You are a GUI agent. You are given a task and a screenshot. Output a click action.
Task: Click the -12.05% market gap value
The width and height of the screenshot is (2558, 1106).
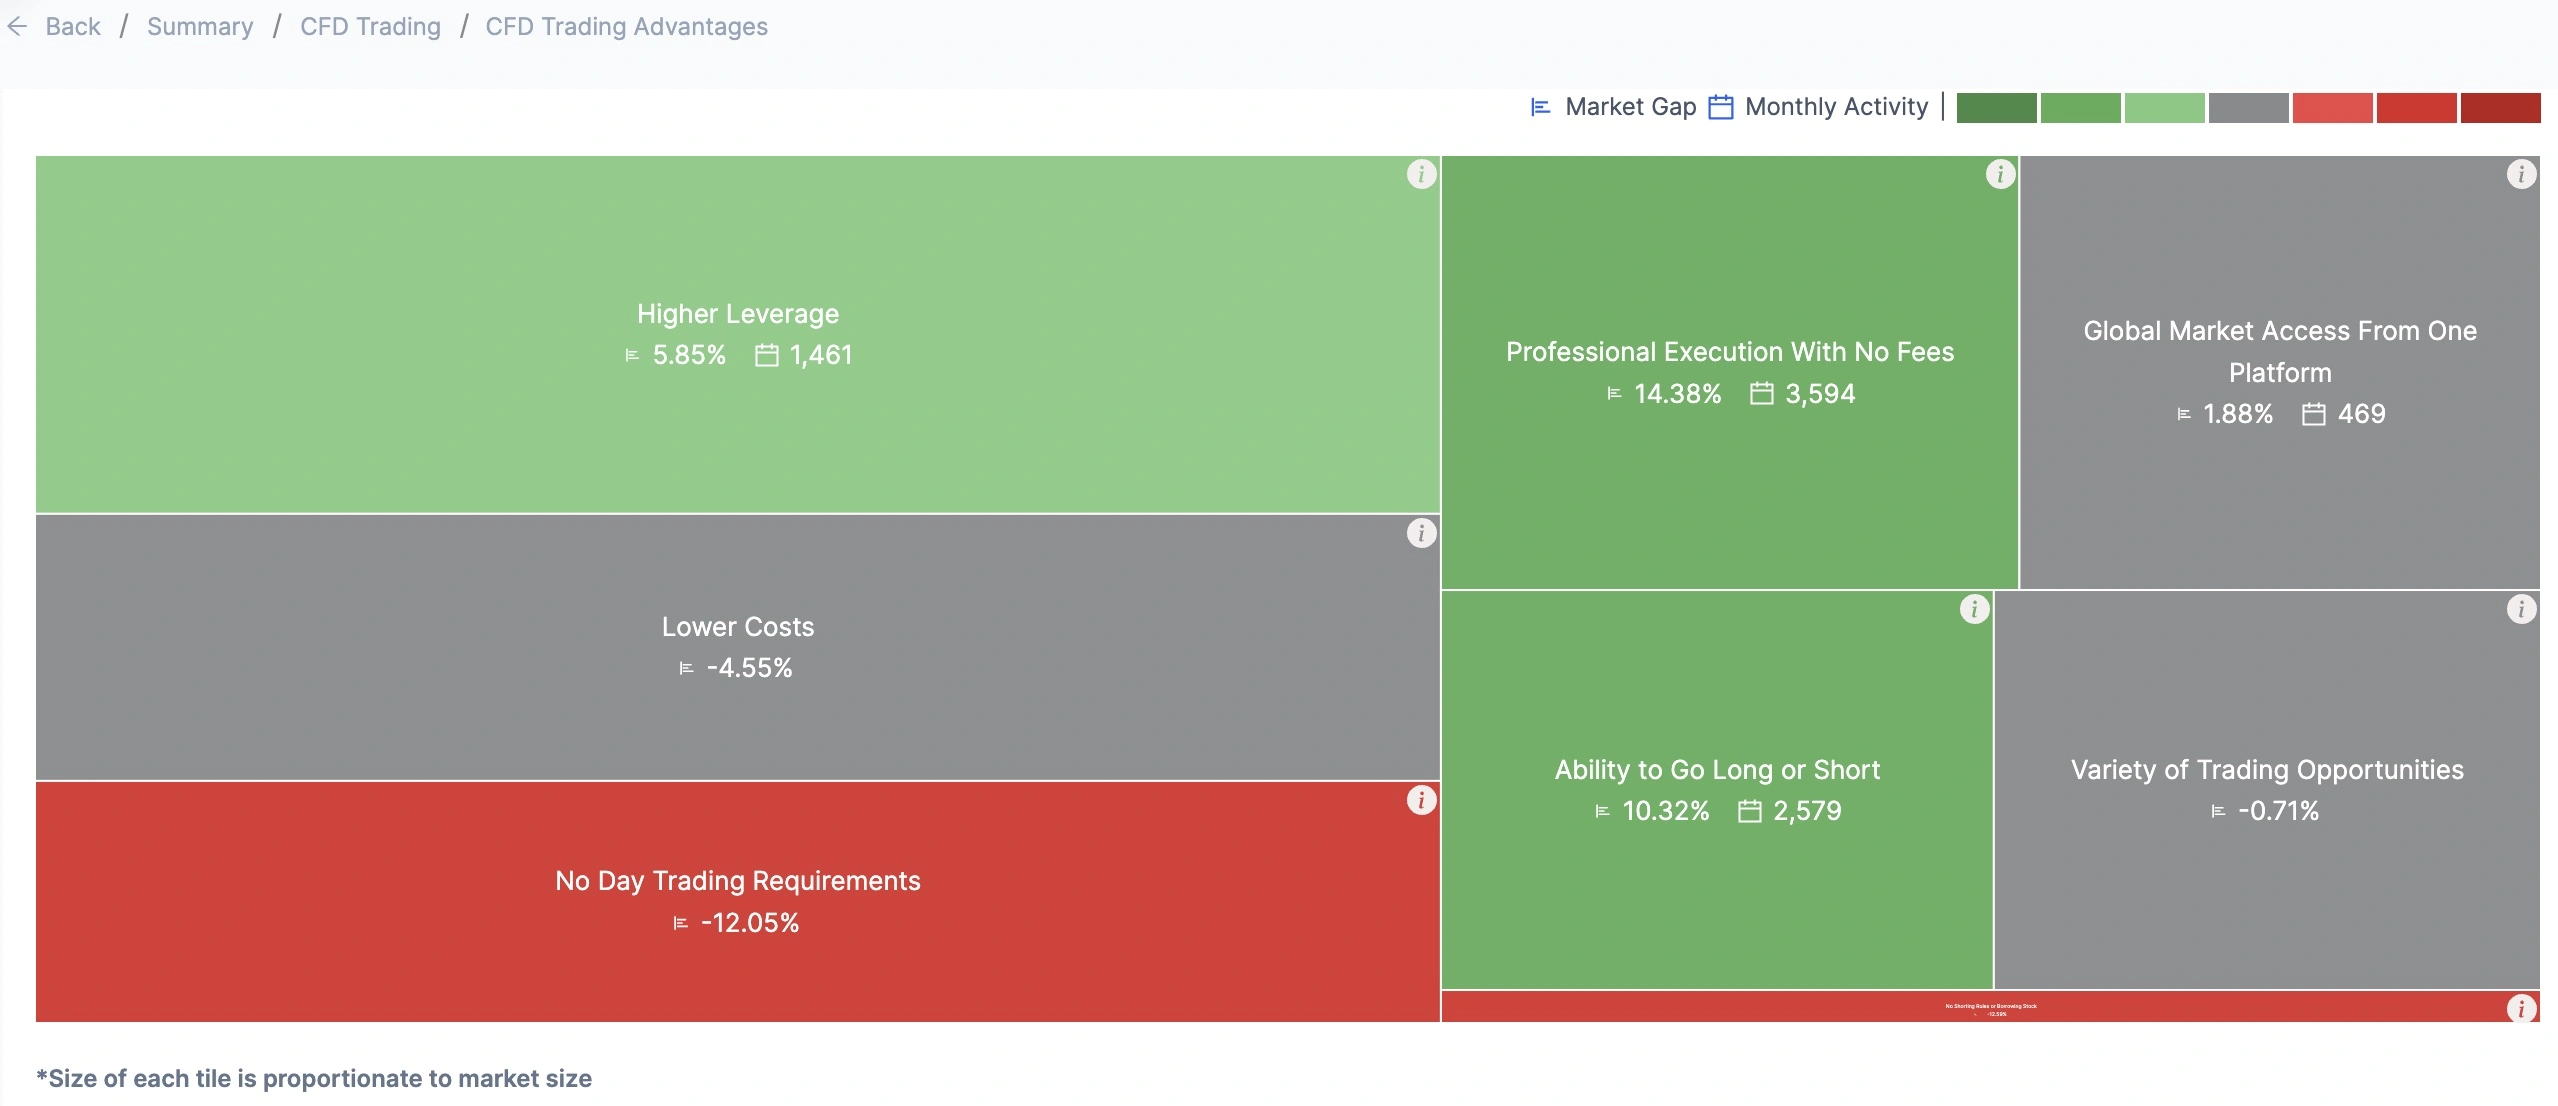pos(750,923)
